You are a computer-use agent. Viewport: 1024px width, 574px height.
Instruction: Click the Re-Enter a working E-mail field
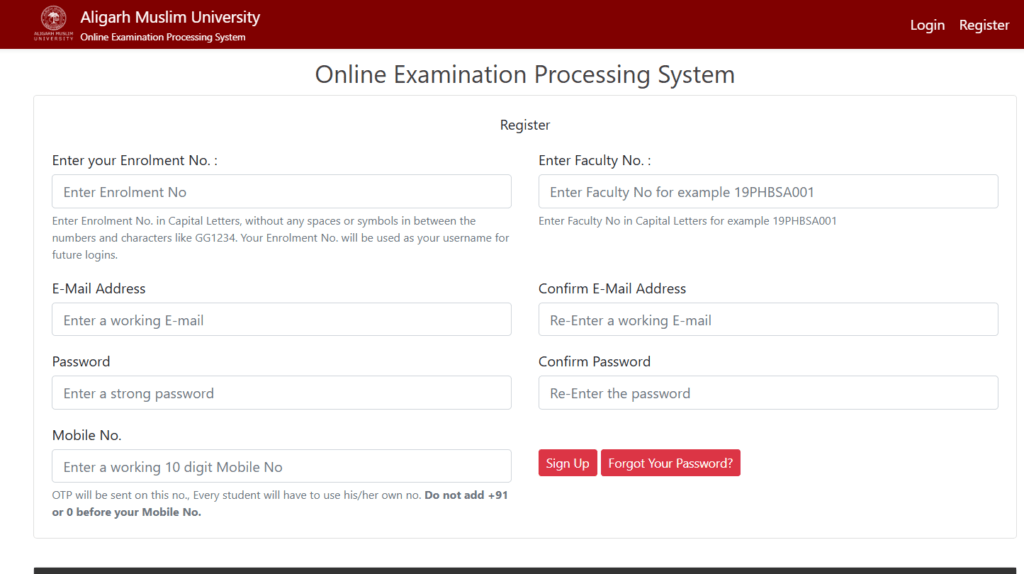coord(768,320)
